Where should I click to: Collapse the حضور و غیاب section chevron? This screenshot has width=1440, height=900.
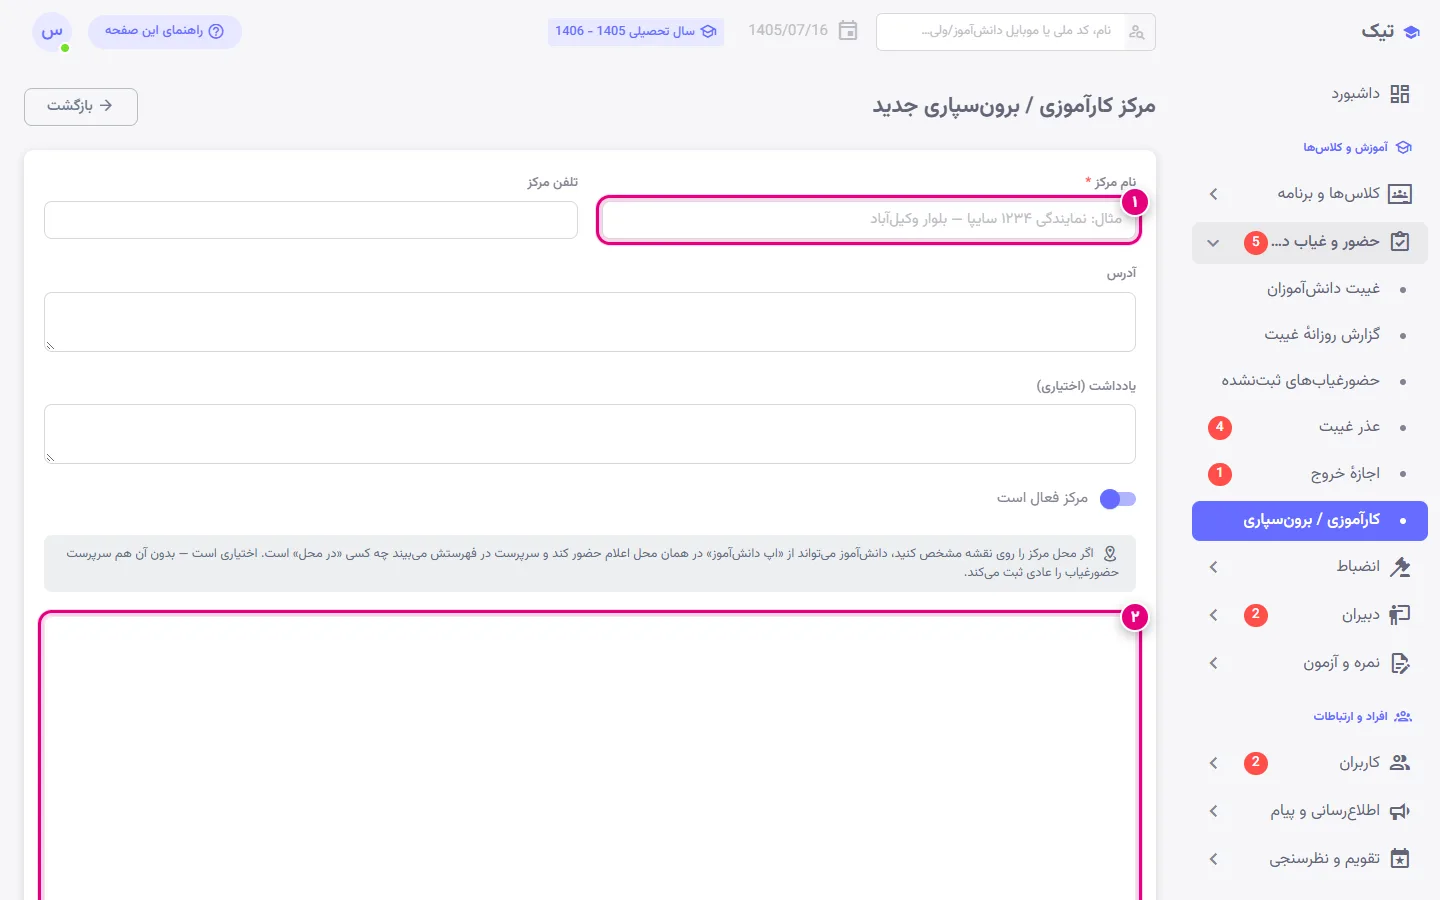[x=1213, y=243]
